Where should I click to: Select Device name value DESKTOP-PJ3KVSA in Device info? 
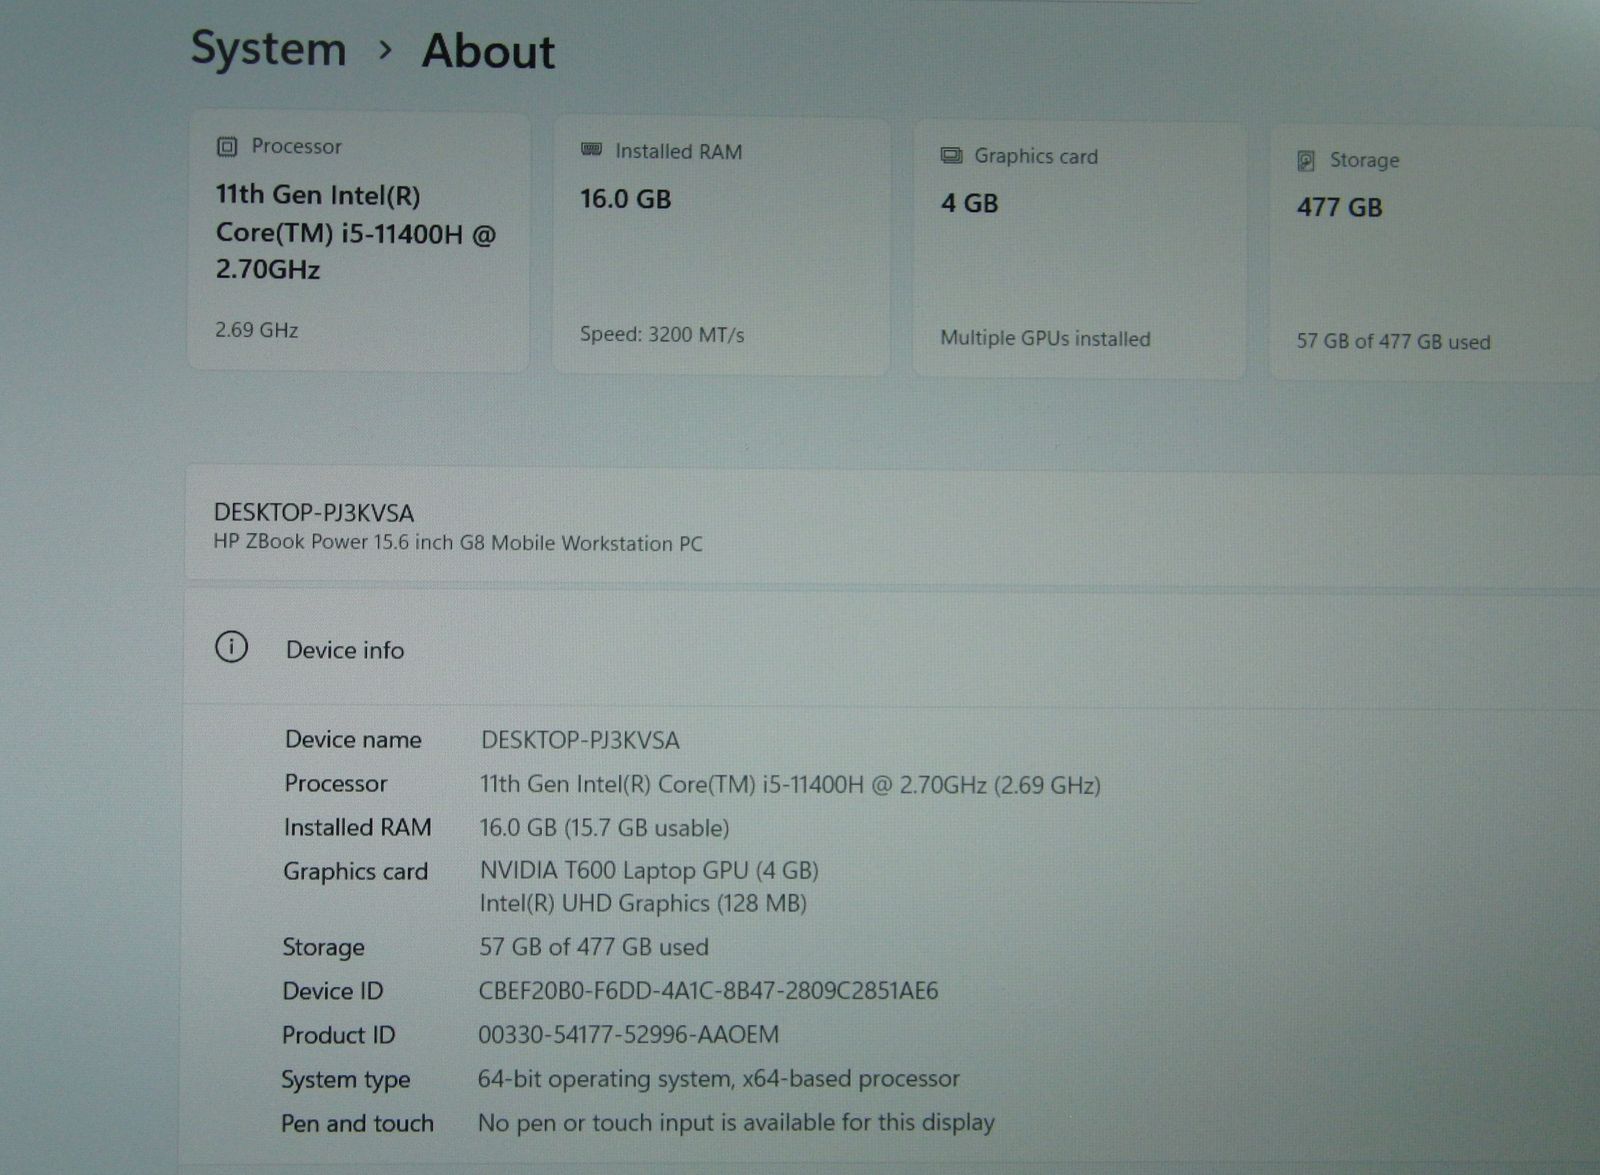[580, 740]
